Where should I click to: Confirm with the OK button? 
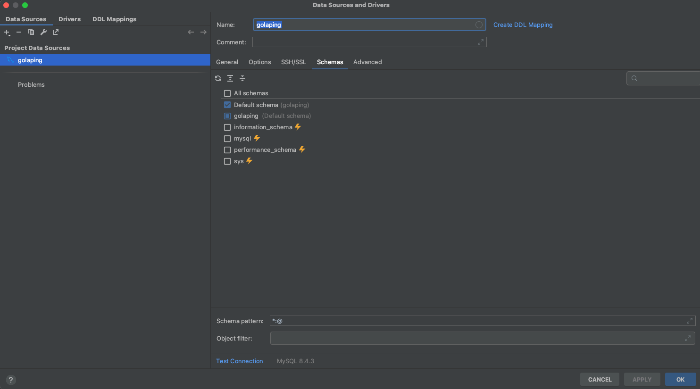[x=680, y=379]
